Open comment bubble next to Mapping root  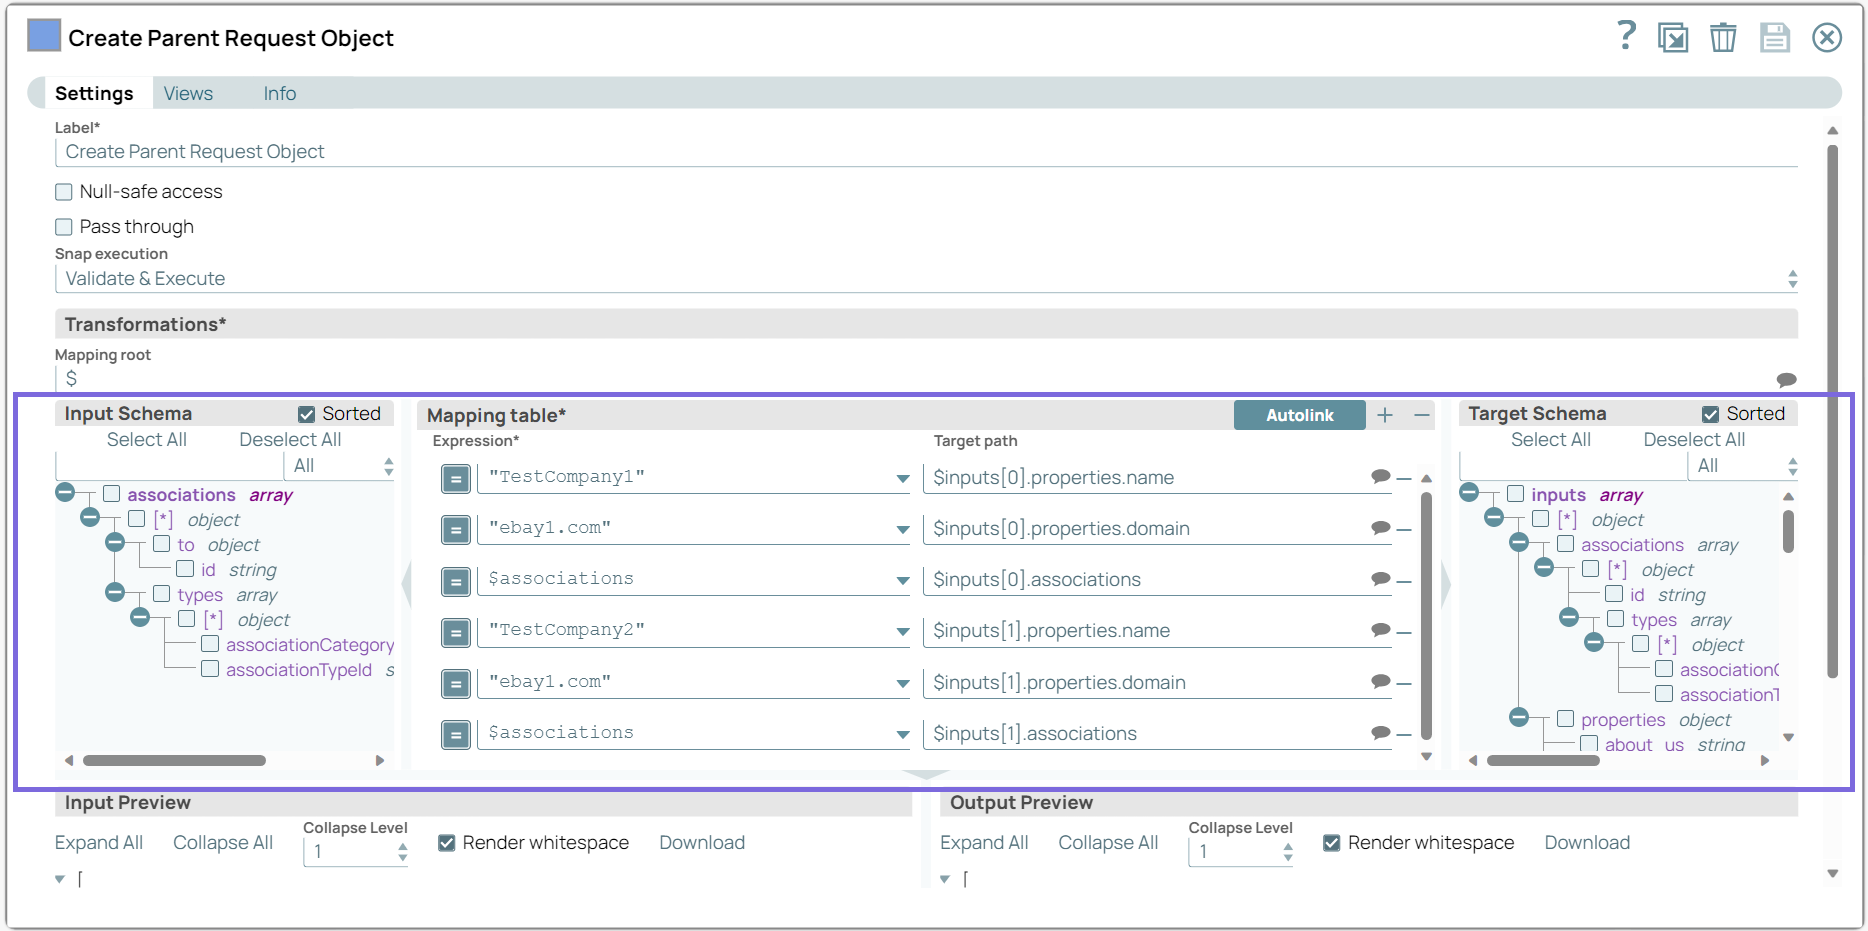pyautogui.click(x=1786, y=380)
